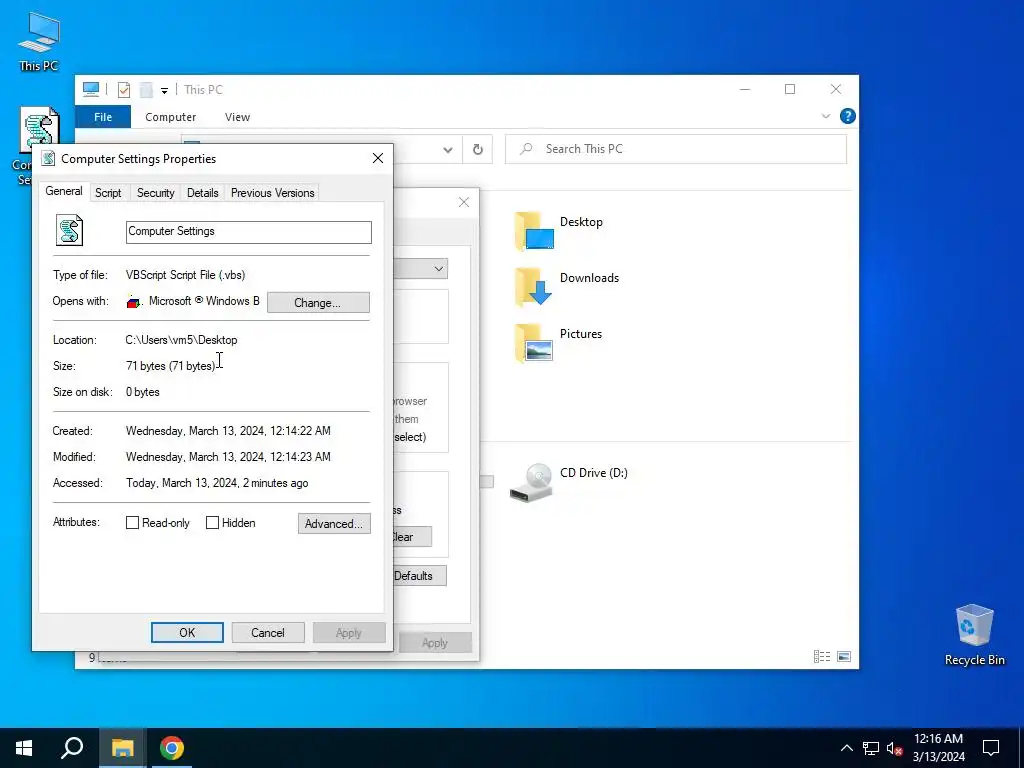
Task: Click the Search This PC box
Action: (675, 150)
